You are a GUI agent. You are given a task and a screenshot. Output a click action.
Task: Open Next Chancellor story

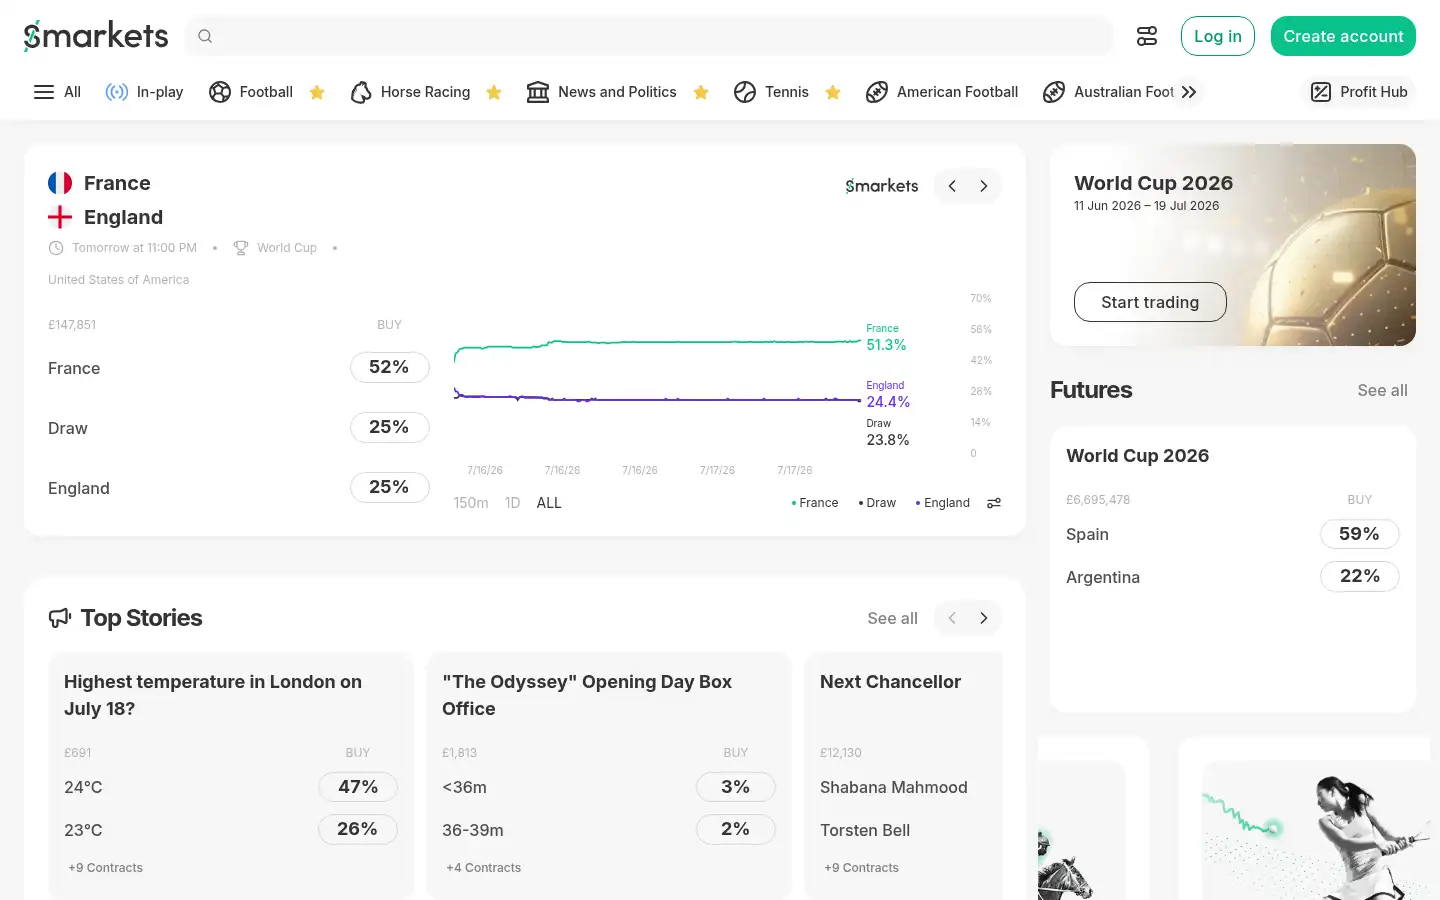click(890, 682)
